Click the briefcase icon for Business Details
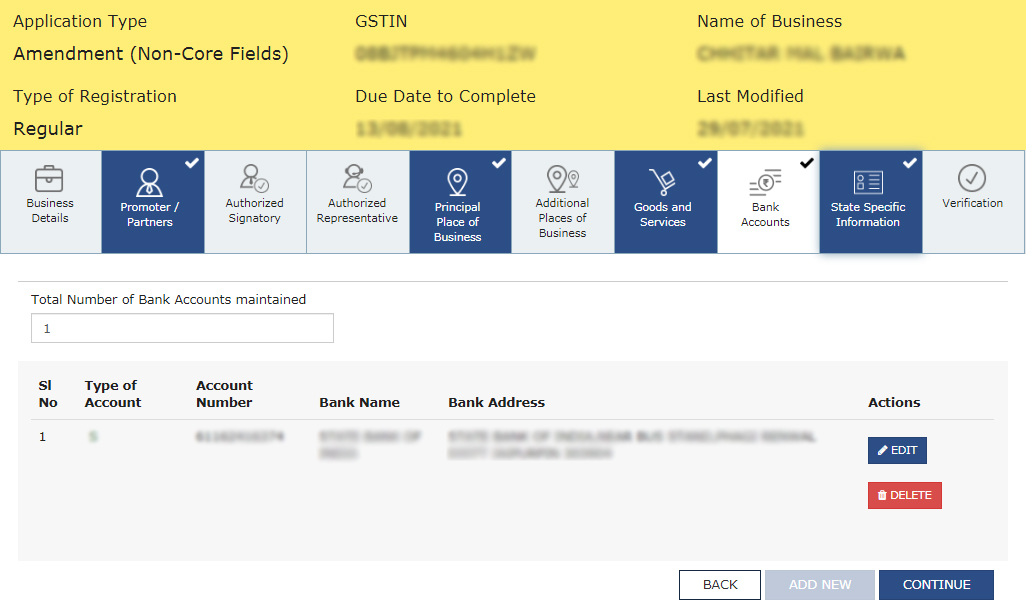The height and width of the screenshot is (605, 1026). (50, 179)
